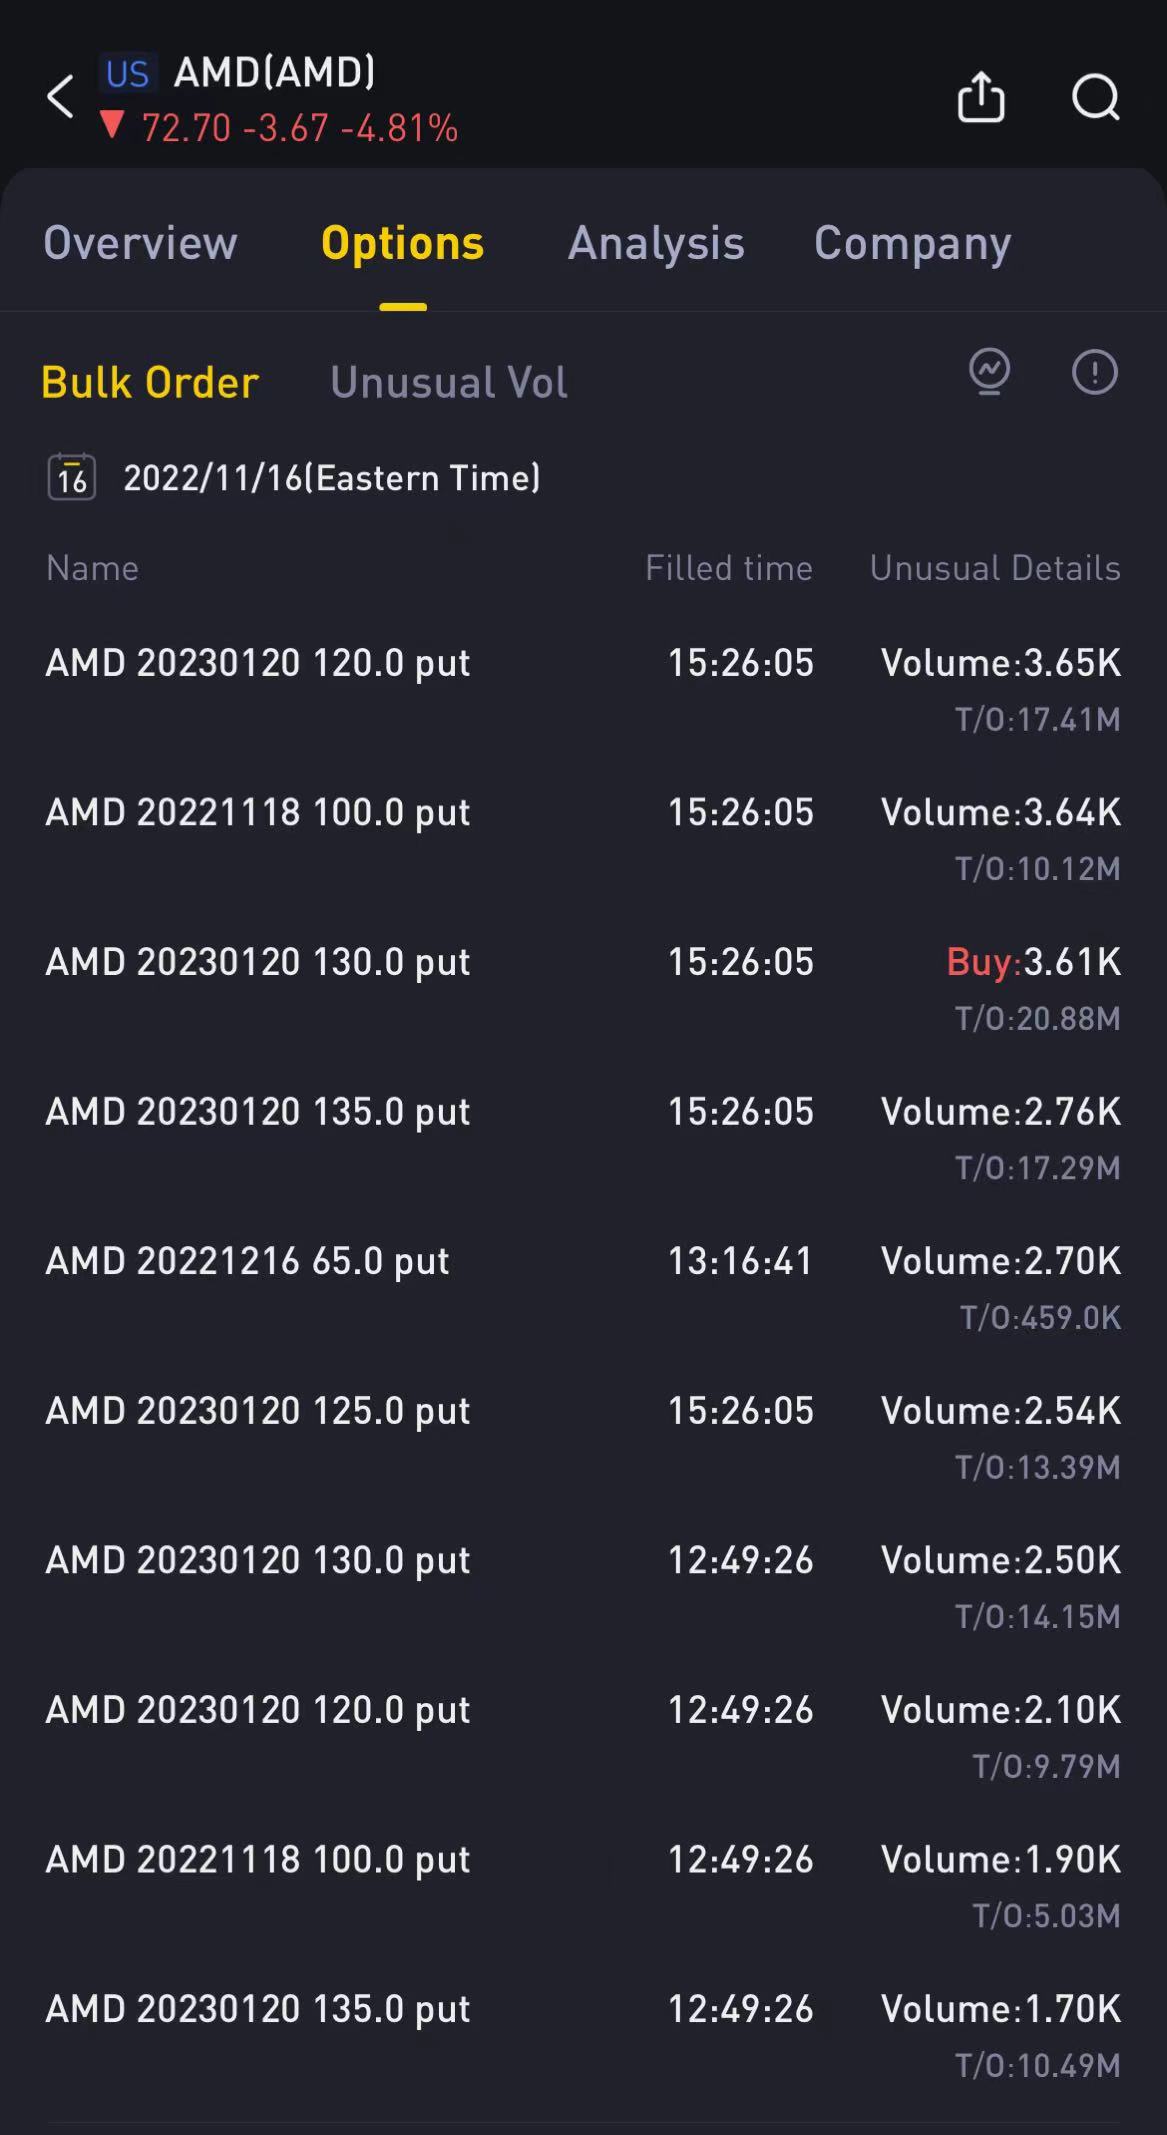Open the chart analysis smiley icon

point(989,373)
